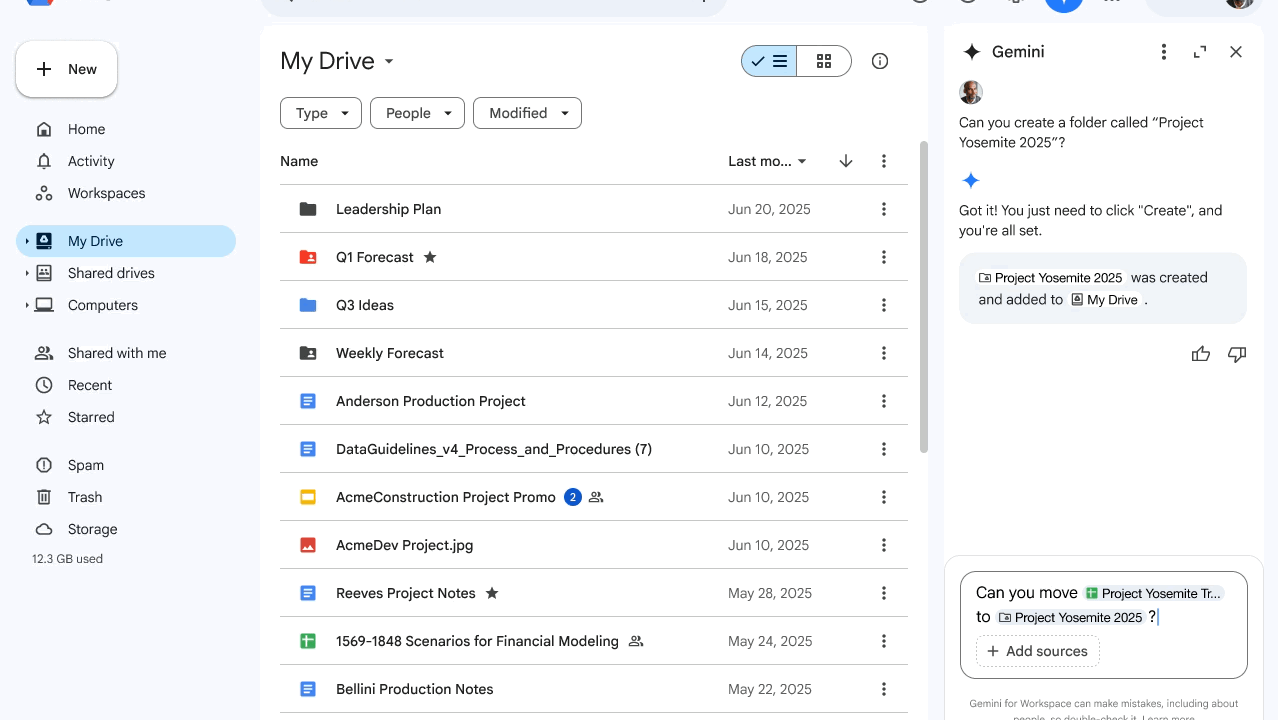Open column header more options menu
Image resolution: width=1278 pixels, height=720 pixels.
[884, 161]
